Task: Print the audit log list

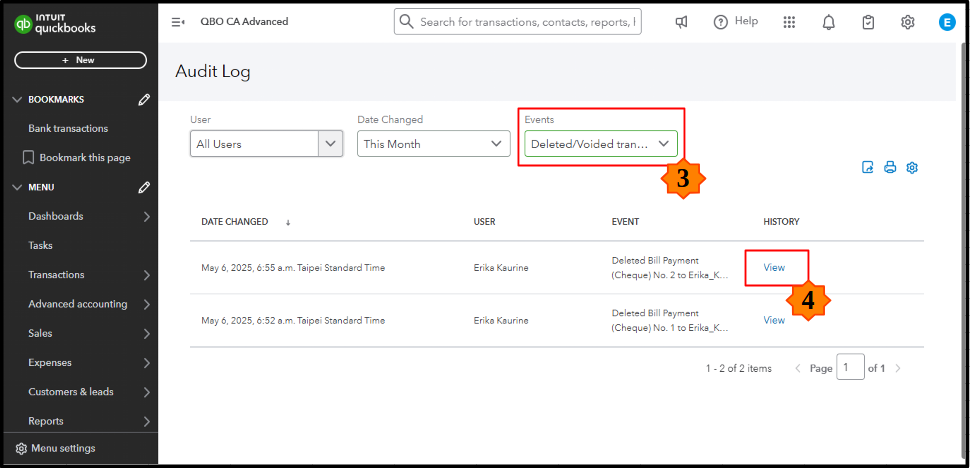Action: coord(890,168)
